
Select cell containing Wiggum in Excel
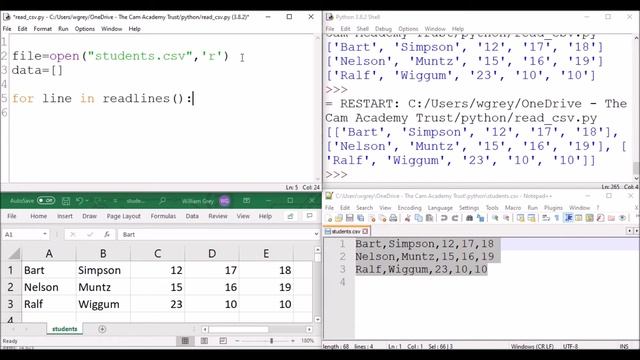pos(103,304)
